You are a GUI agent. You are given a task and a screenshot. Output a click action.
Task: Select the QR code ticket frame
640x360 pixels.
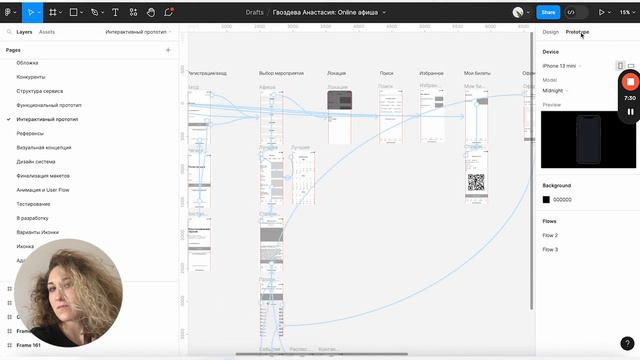click(476, 177)
